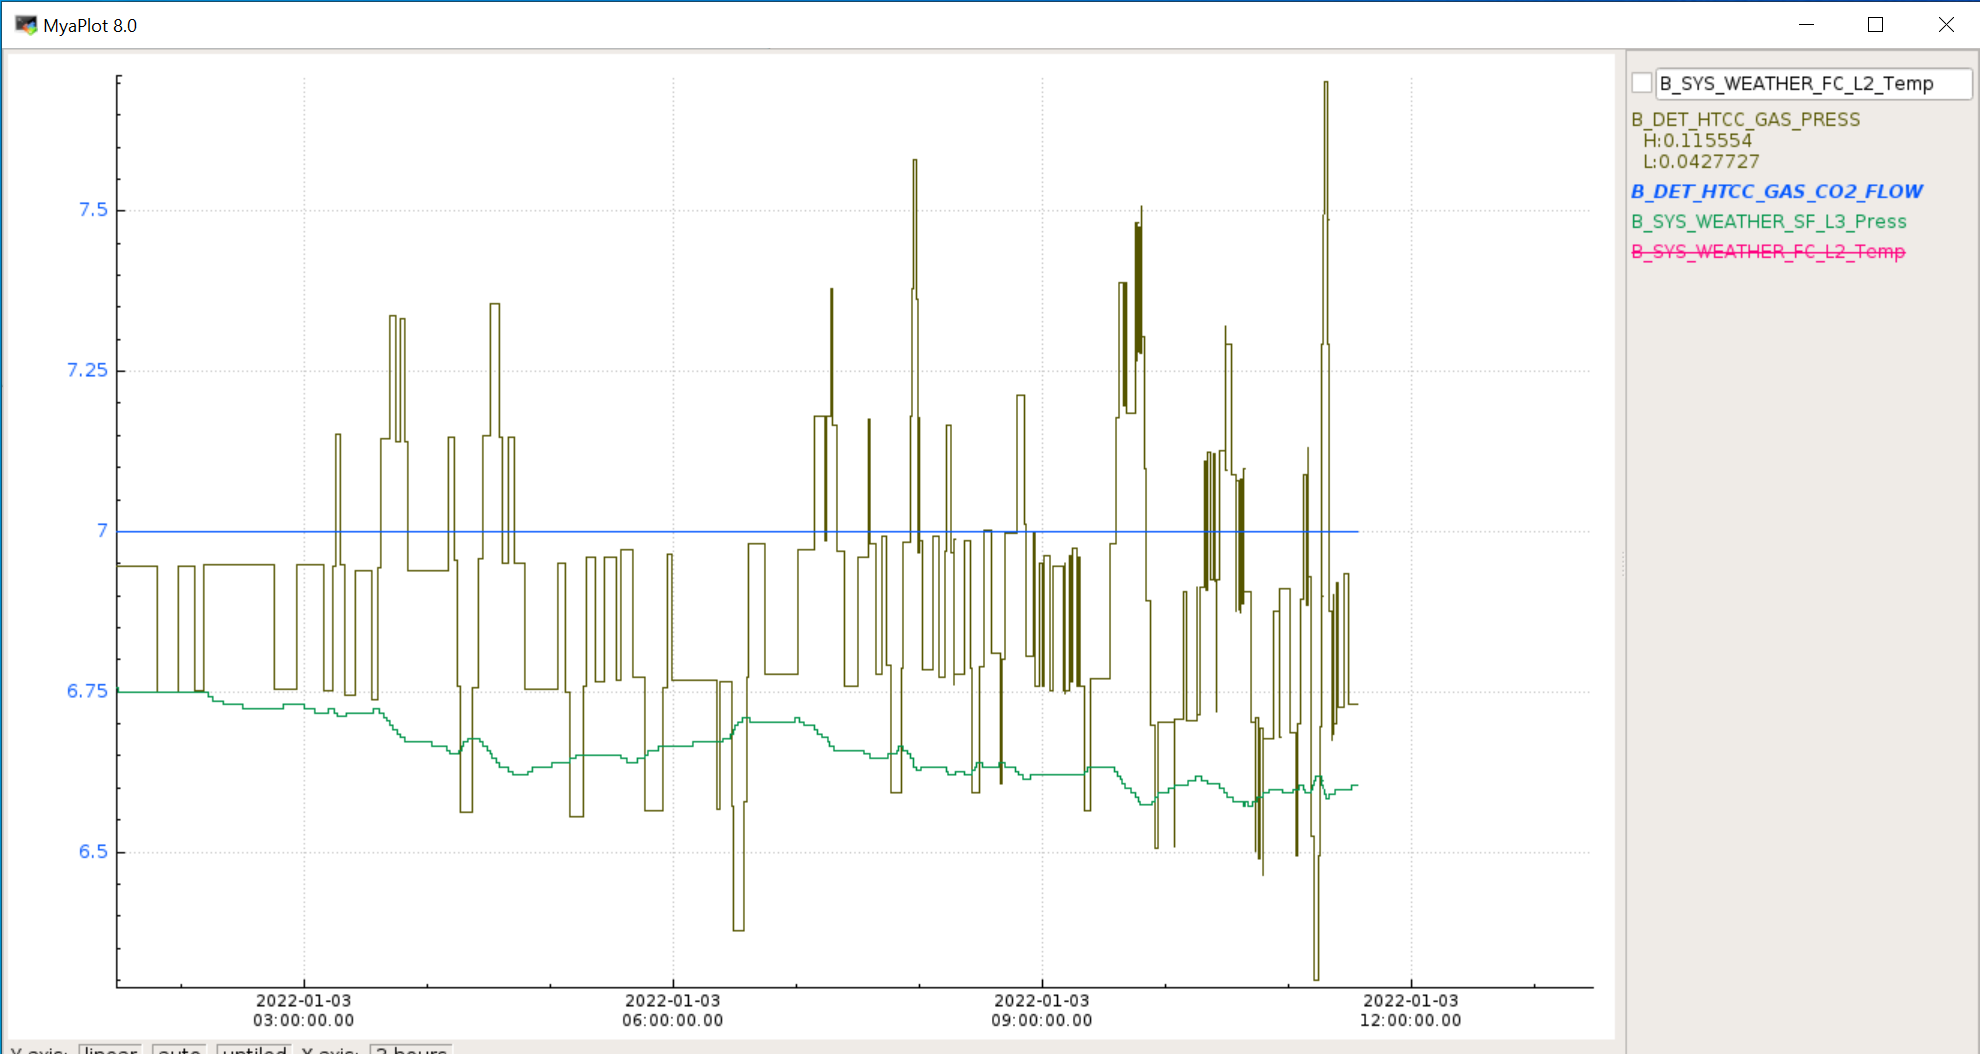Click the 06:00:00.00 time axis label
This screenshot has height=1054, width=1980.
coord(673,1021)
